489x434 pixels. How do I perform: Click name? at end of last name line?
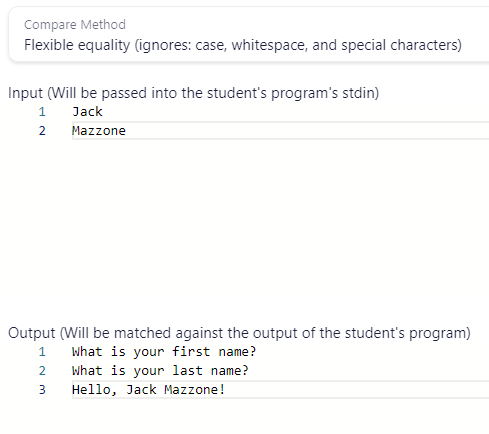pos(230,371)
